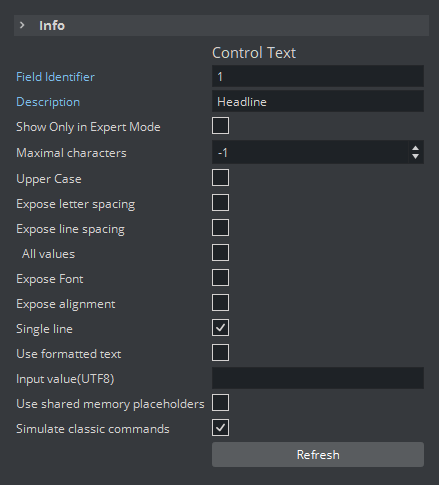Enable Use formatted text
Viewport: 439px width, 485px height.
220,353
